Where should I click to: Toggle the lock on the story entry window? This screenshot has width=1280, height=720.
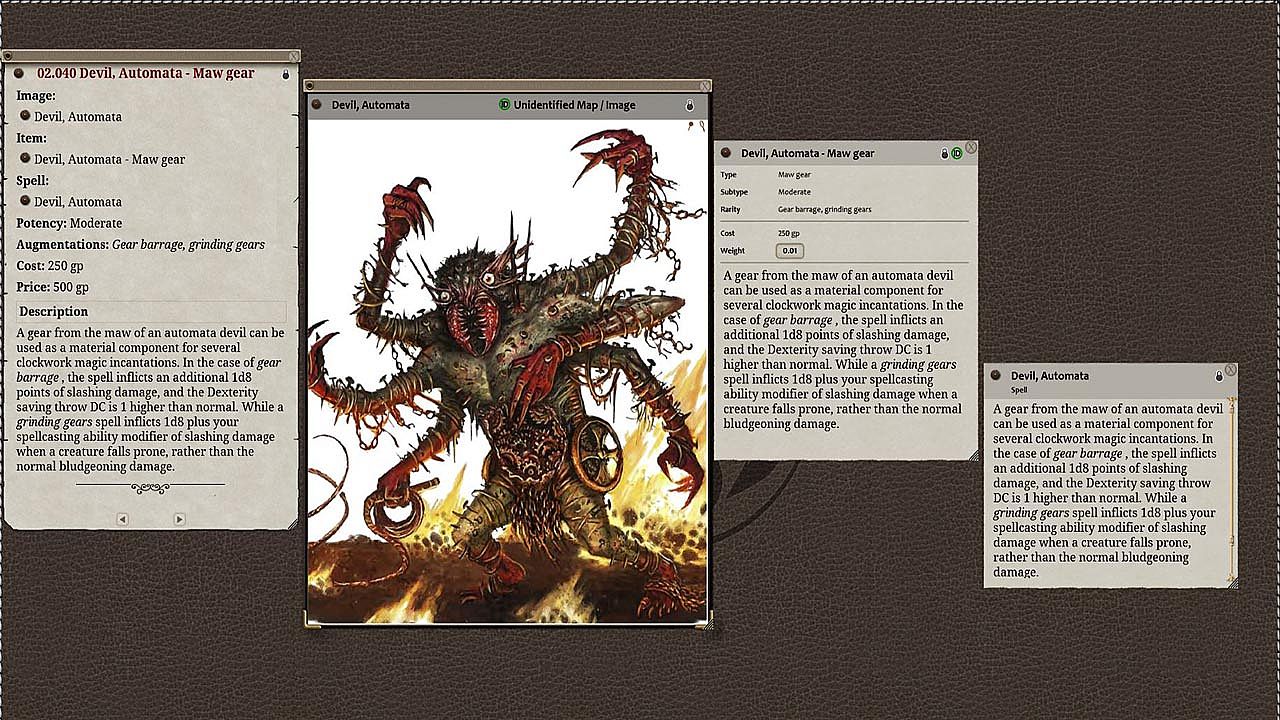286,74
